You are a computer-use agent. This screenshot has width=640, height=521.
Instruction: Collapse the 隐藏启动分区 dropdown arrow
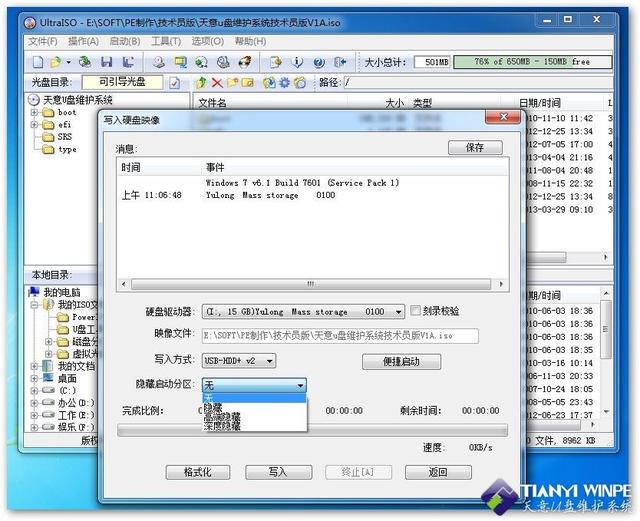tap(300, 385)
